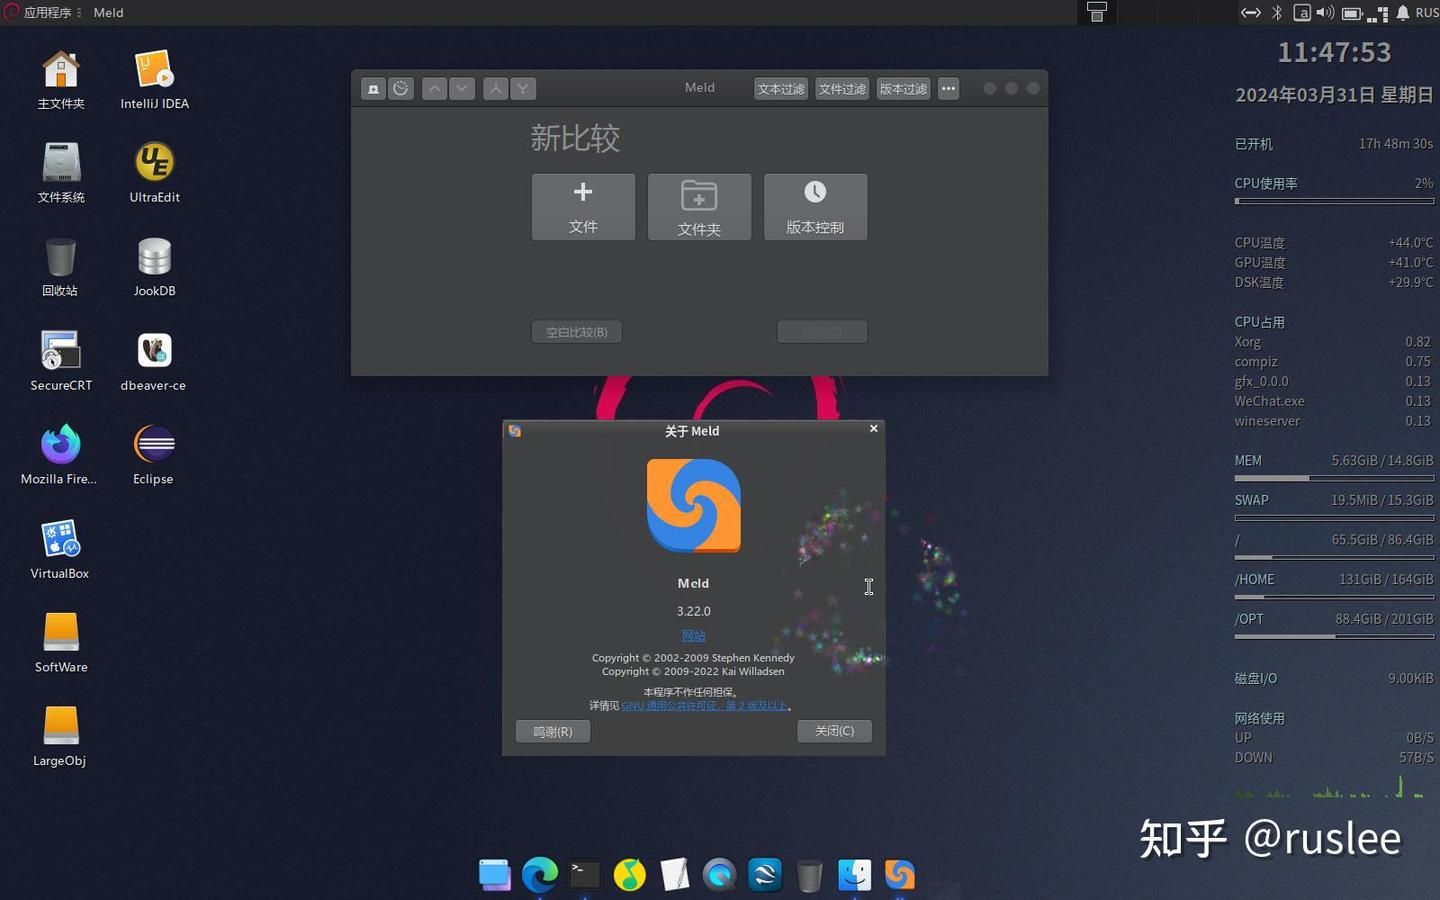The height and width of the screenshot is (900, 1440).
Task: Launch SecureCRT from desktop
Action: [x=61, y=361]
